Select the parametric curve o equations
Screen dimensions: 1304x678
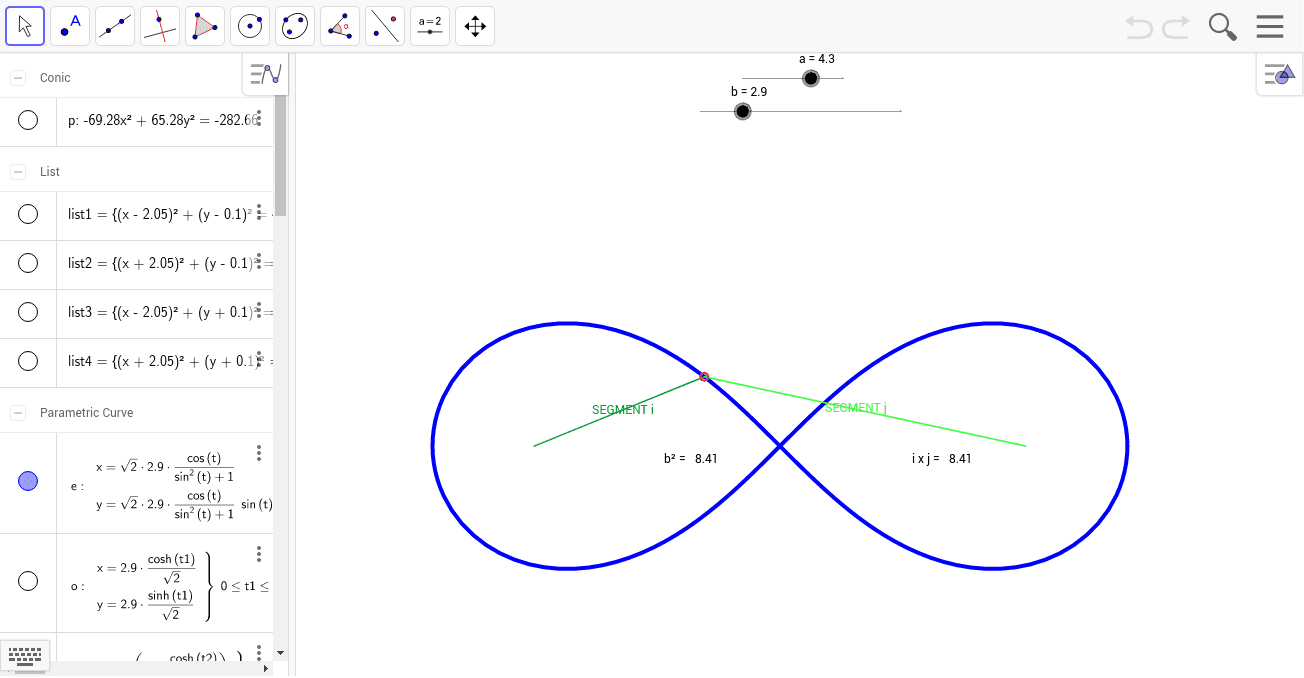pyautogui.click(x=171, y=586)
